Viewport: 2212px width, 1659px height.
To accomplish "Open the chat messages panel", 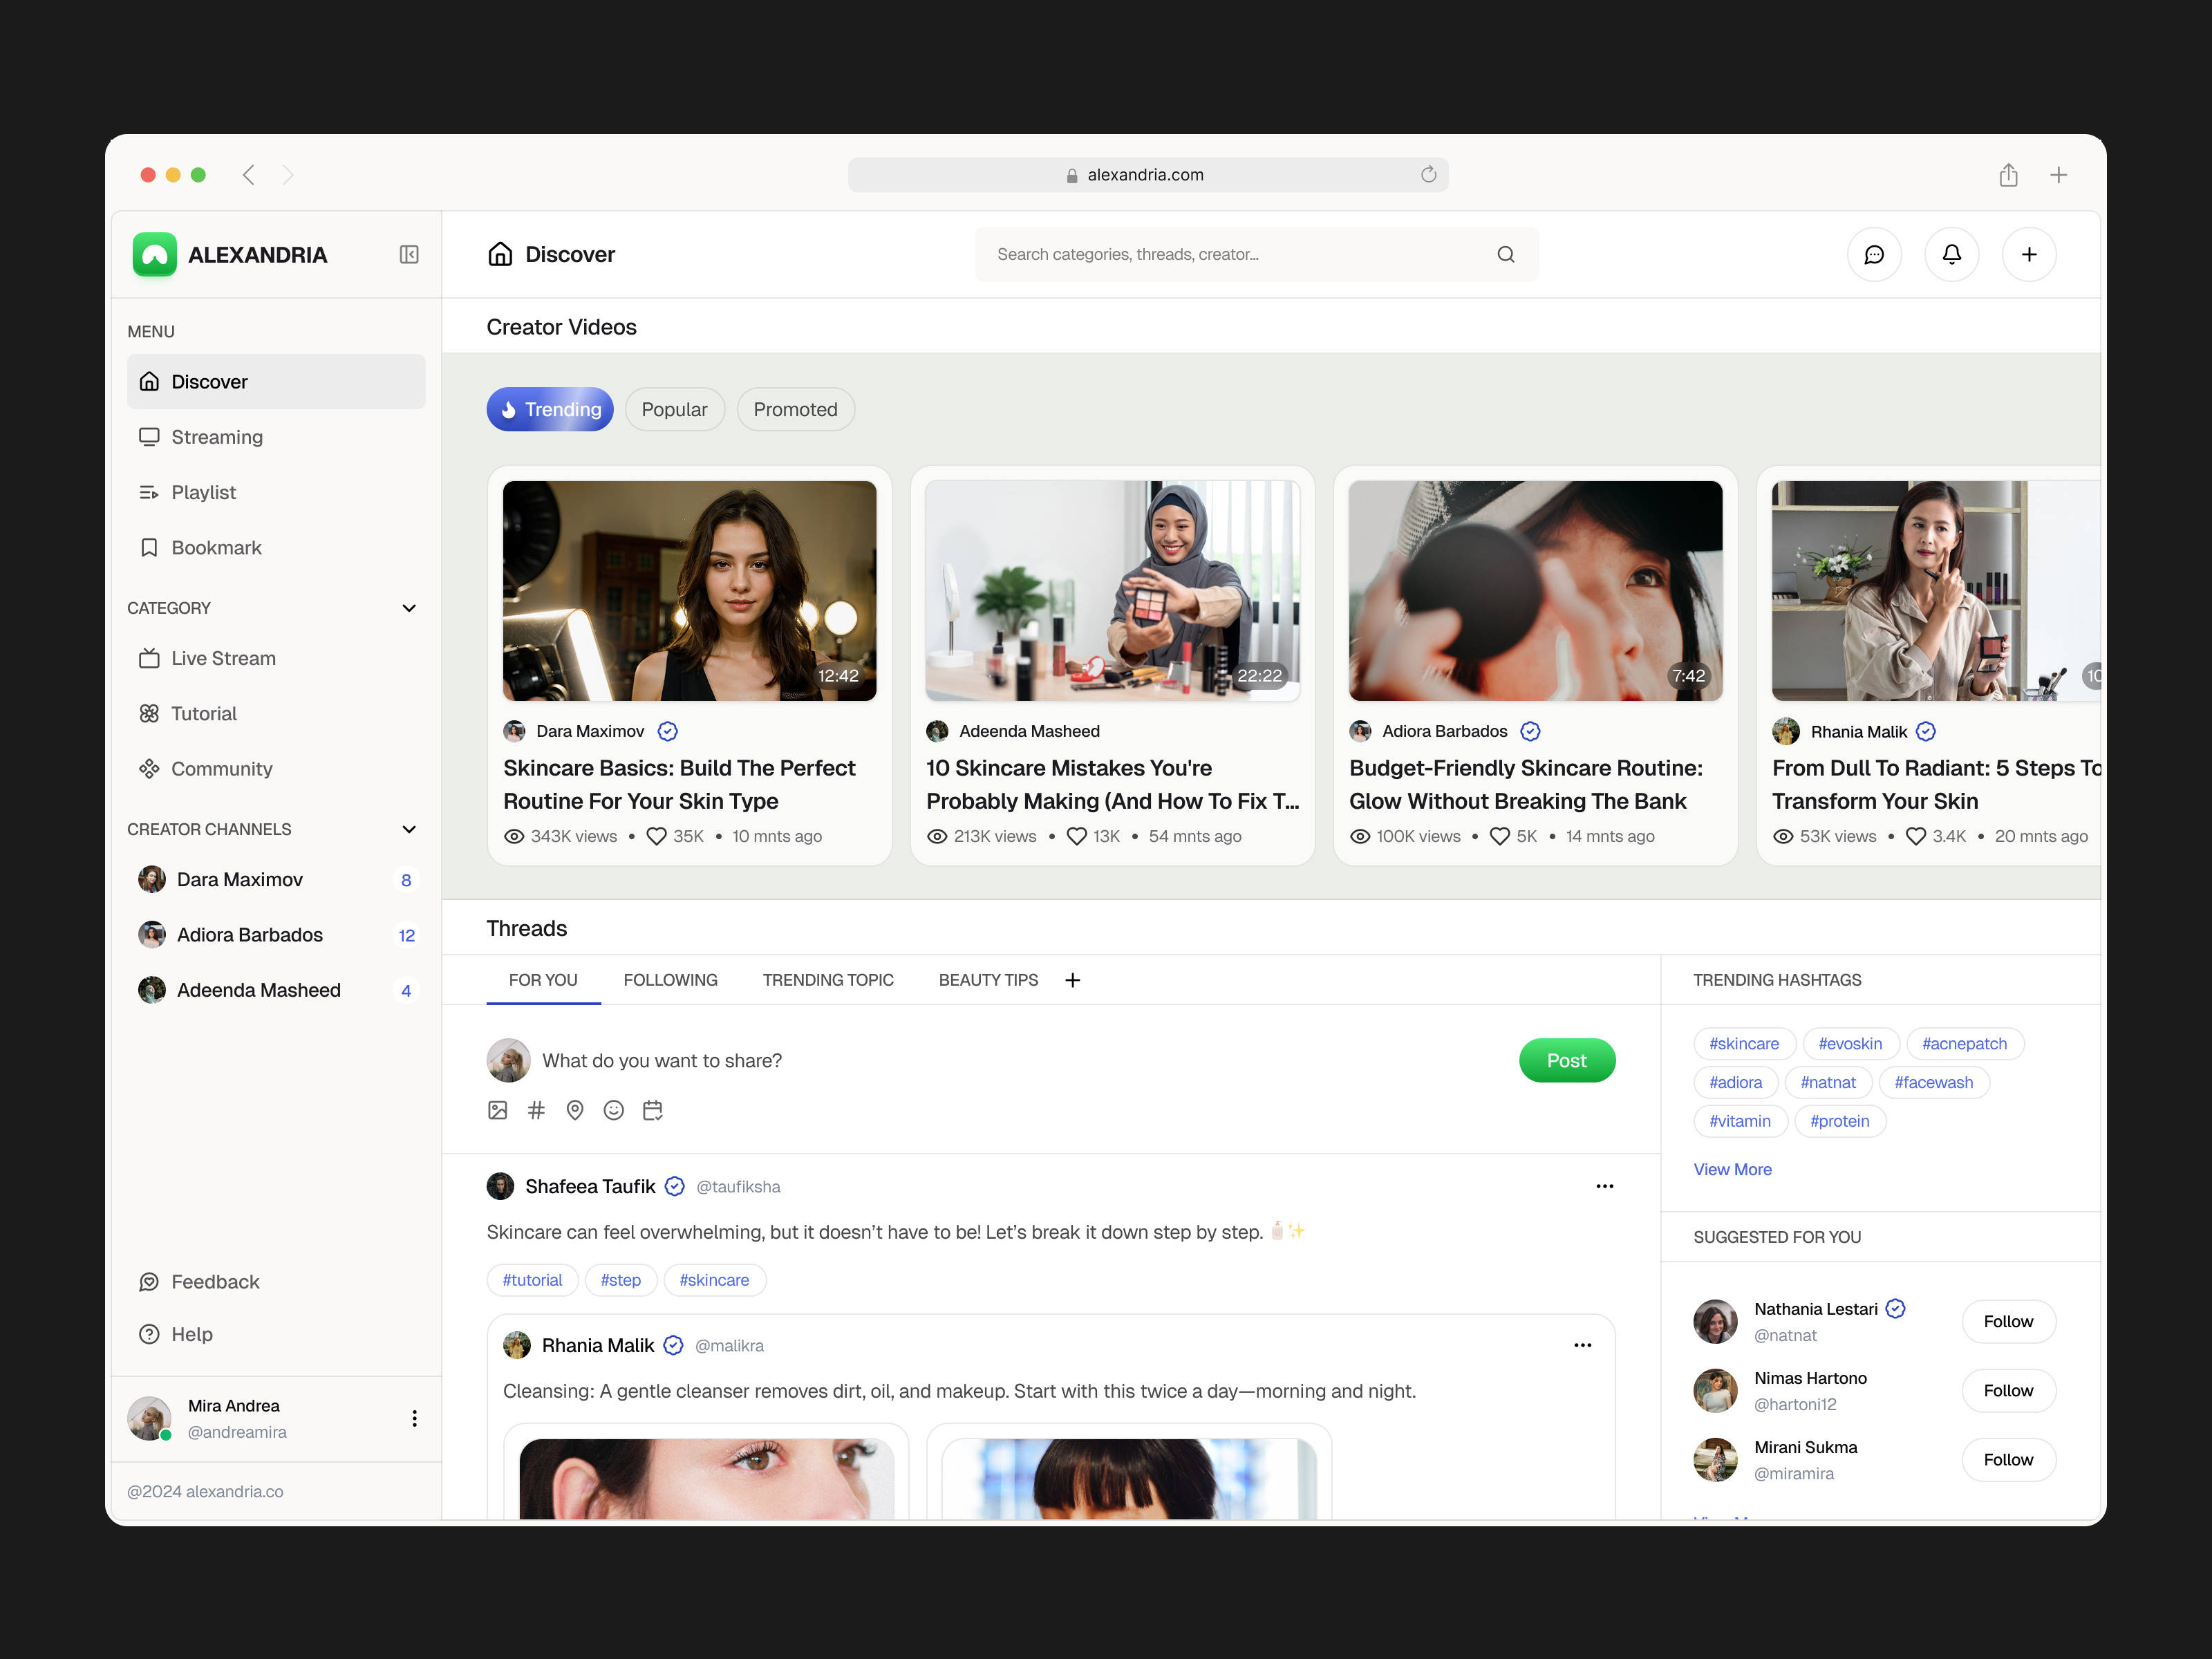I will pyautogui.click(x=1875, y=254).
